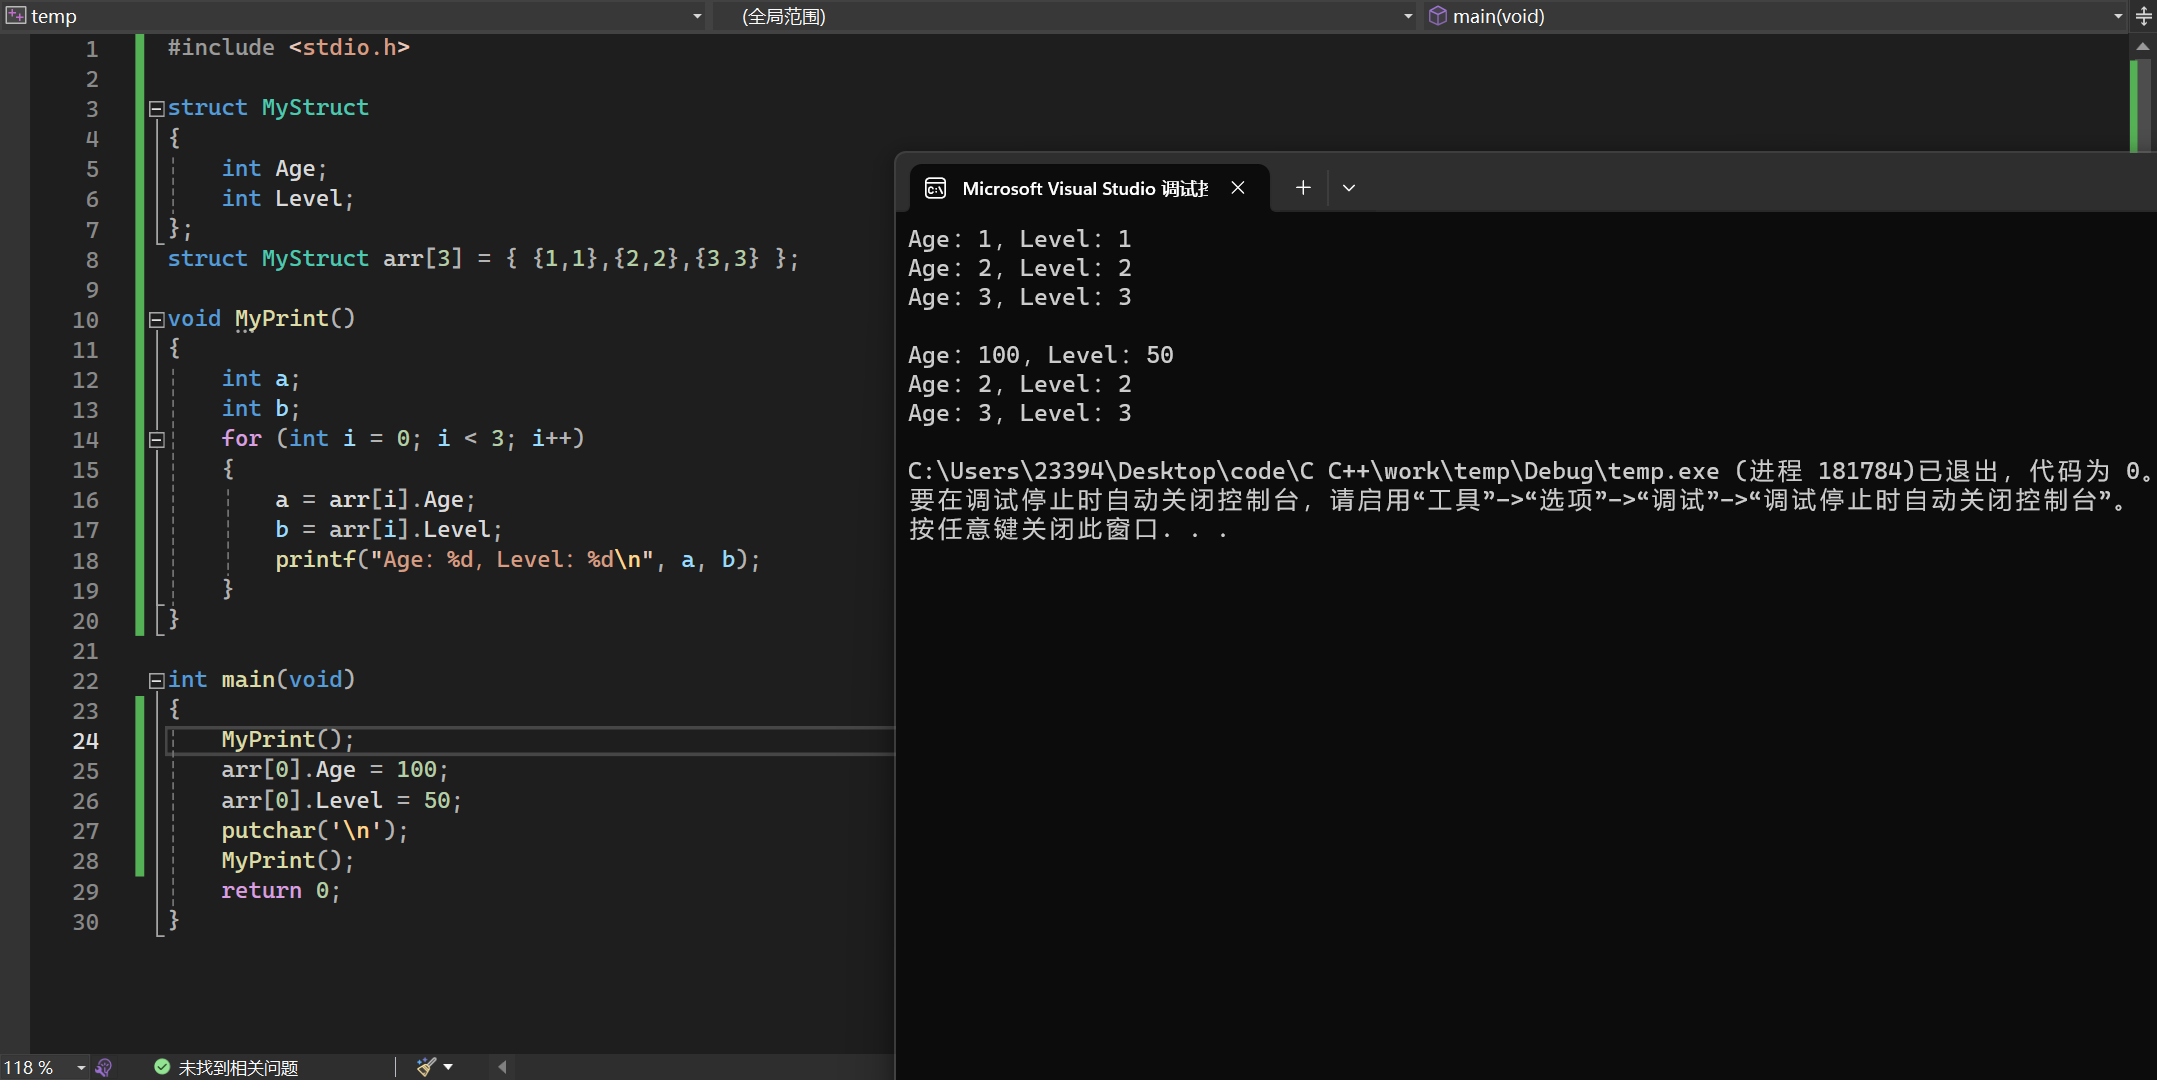
Task: Click the code cleanup broom icon
Action: [426, 1067]
